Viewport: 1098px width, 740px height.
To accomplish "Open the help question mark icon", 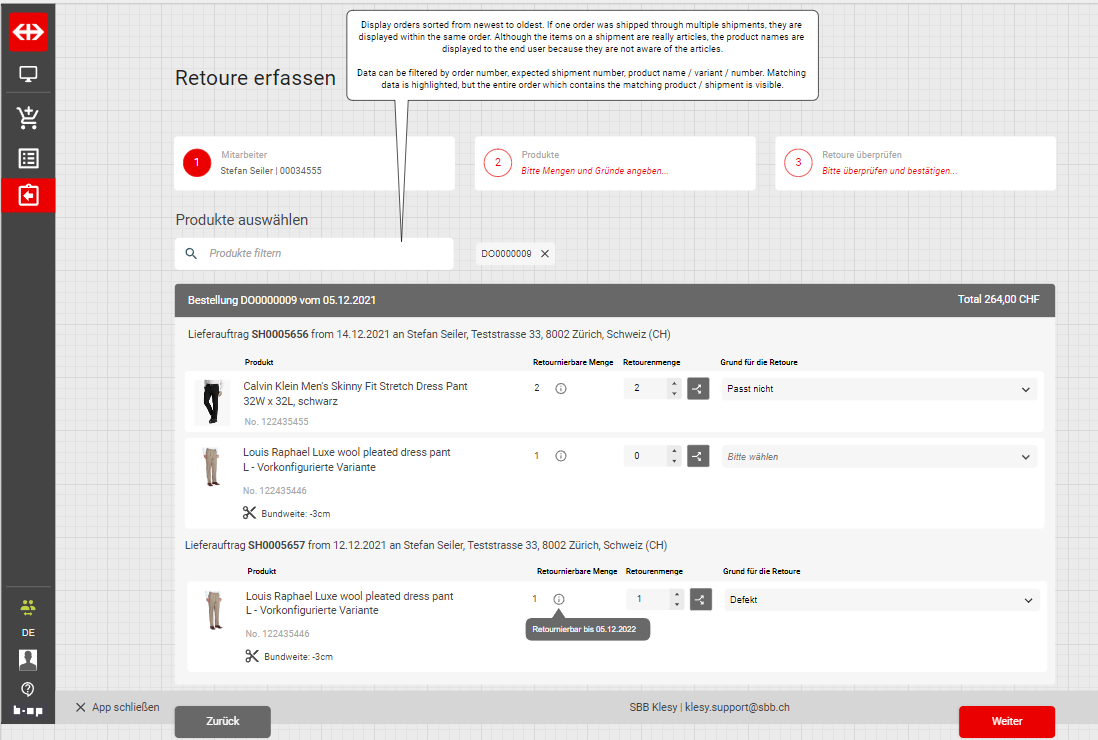I will coord(28,689).
